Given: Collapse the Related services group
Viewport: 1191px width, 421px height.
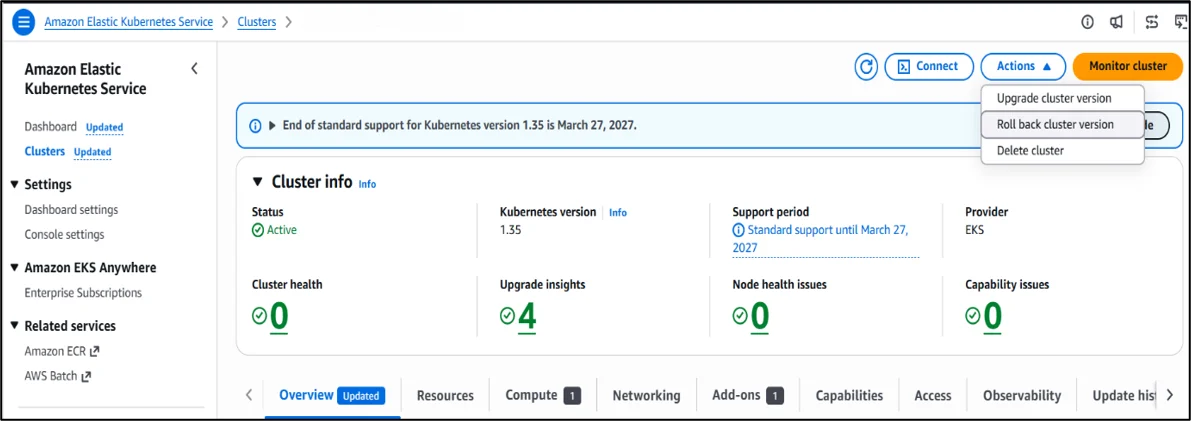Looking at the screenshot, I should click(x=14, y=326).
